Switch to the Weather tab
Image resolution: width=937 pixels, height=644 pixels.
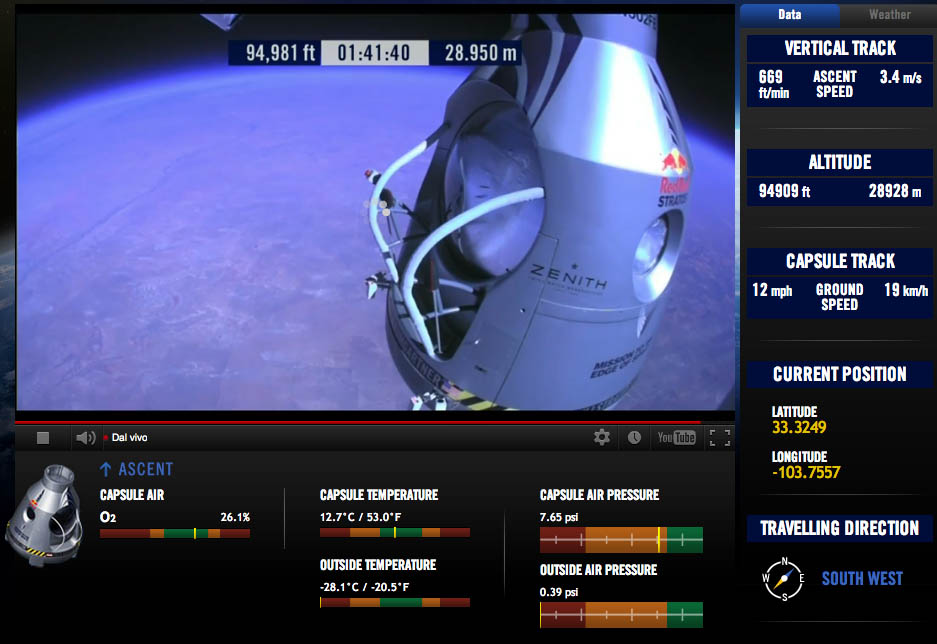tap(889, 14)
